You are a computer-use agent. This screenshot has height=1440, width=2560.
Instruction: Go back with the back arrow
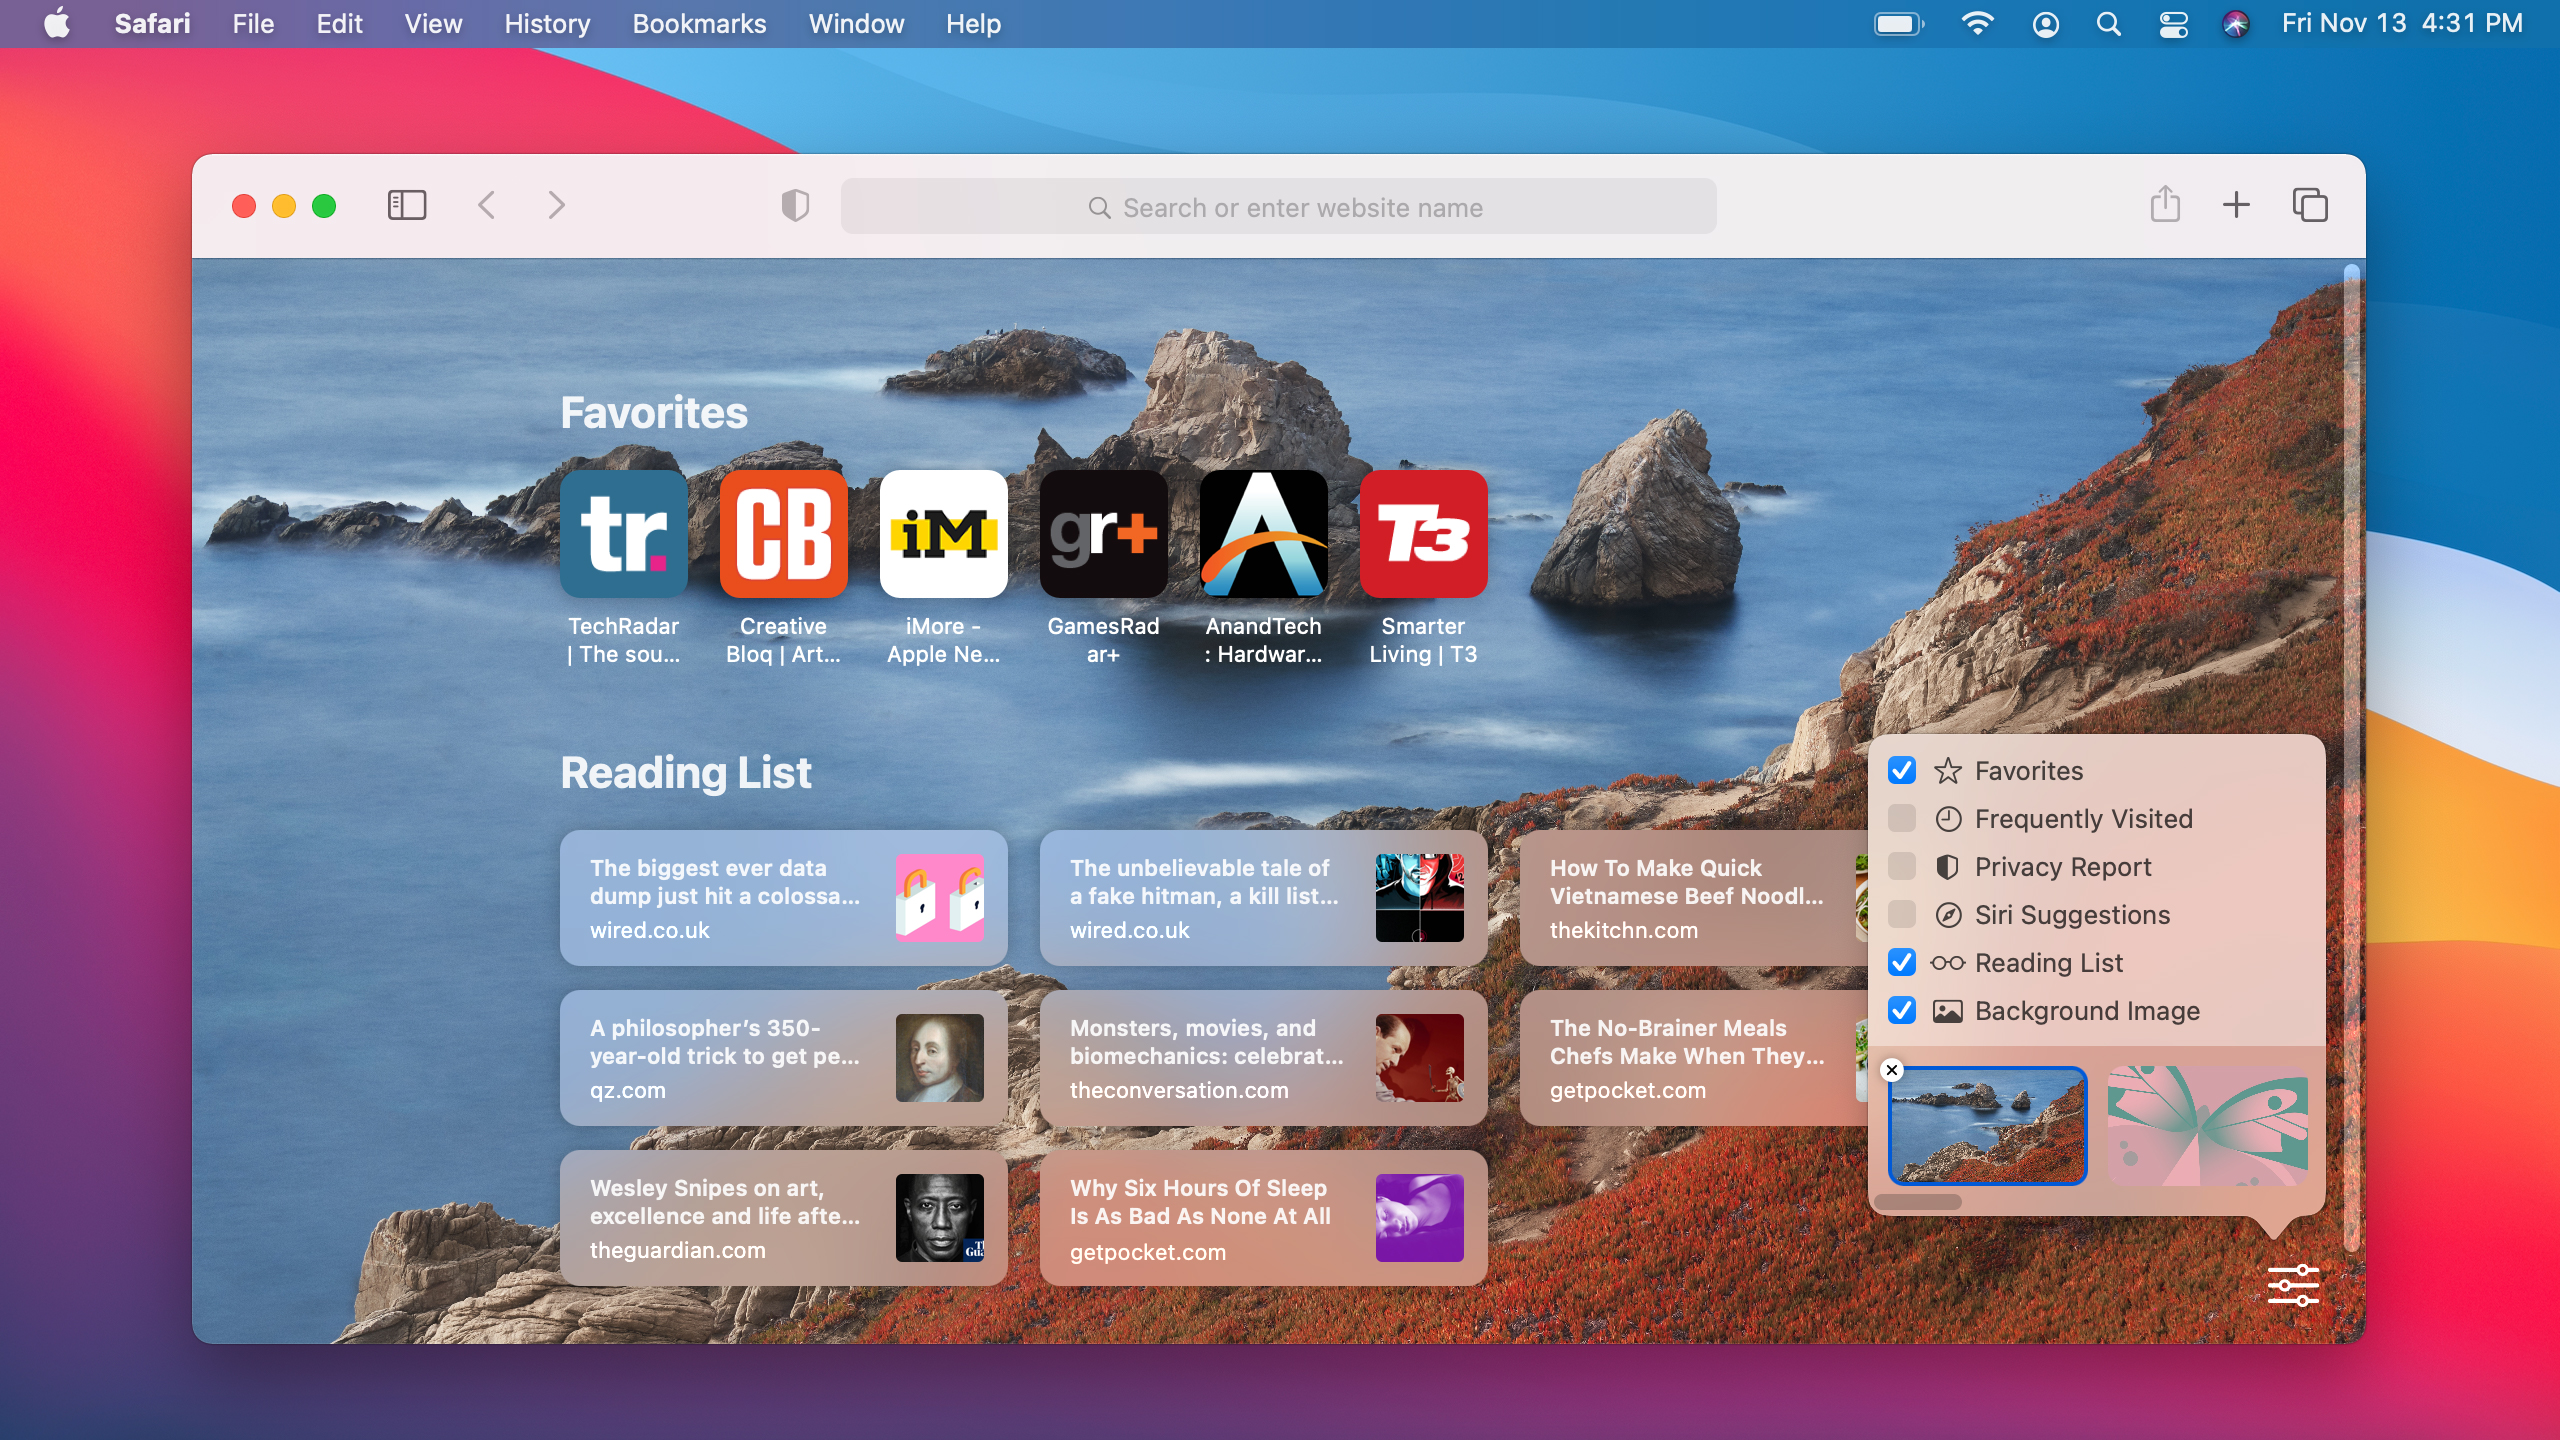point(487,206)
